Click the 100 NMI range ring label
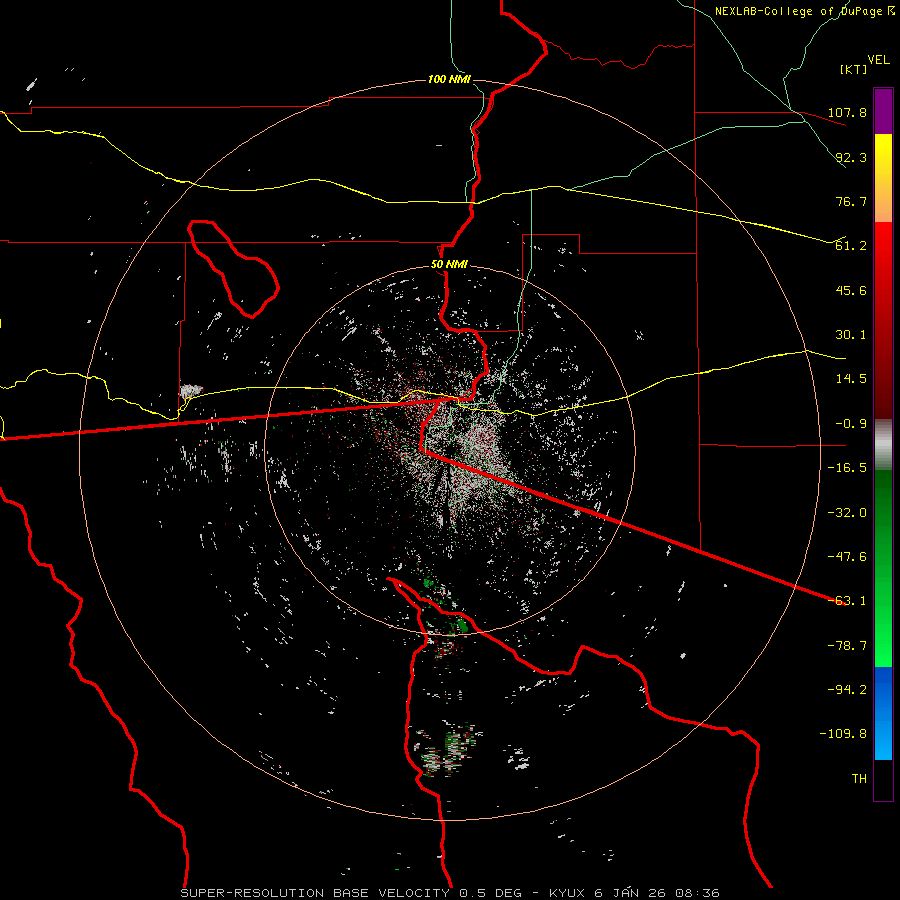The image size is (900, 900). pos(449,79)
